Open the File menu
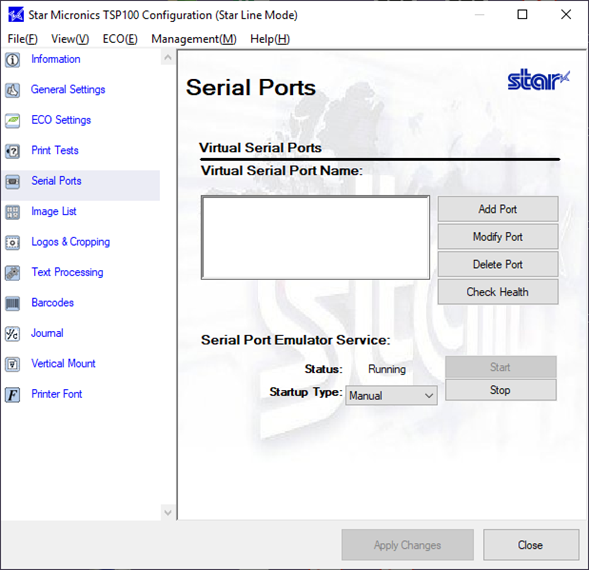 pyautogui.click(x=23, y=39)
